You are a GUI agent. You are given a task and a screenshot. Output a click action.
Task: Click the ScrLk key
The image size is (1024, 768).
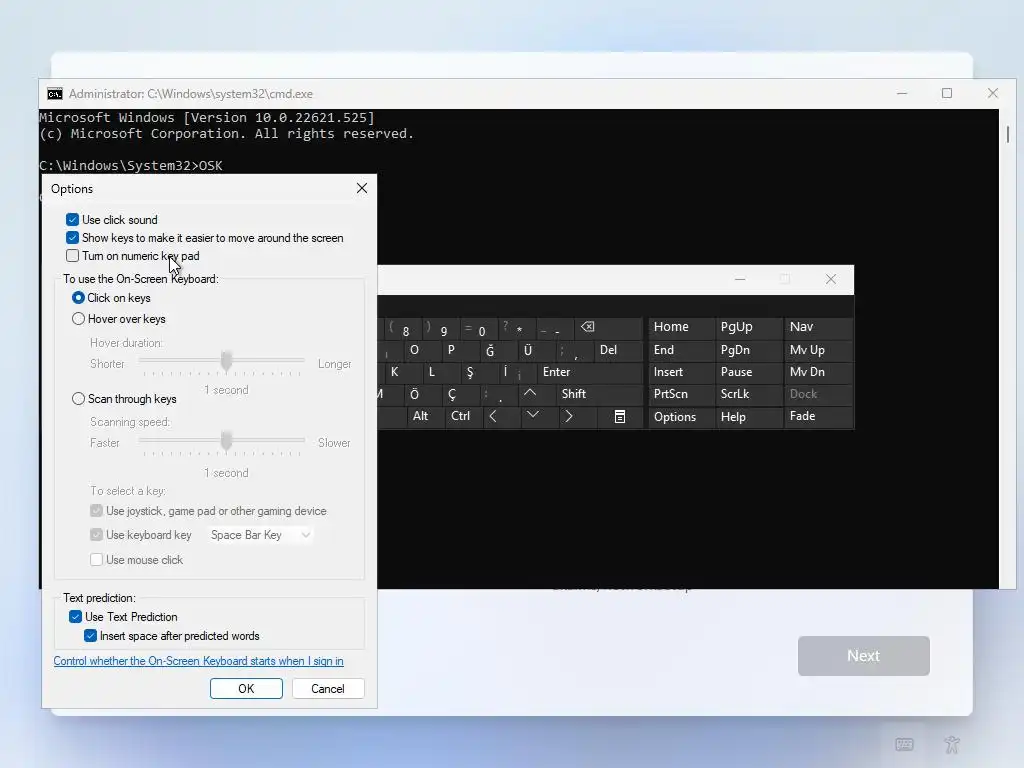tap(749, 394)
